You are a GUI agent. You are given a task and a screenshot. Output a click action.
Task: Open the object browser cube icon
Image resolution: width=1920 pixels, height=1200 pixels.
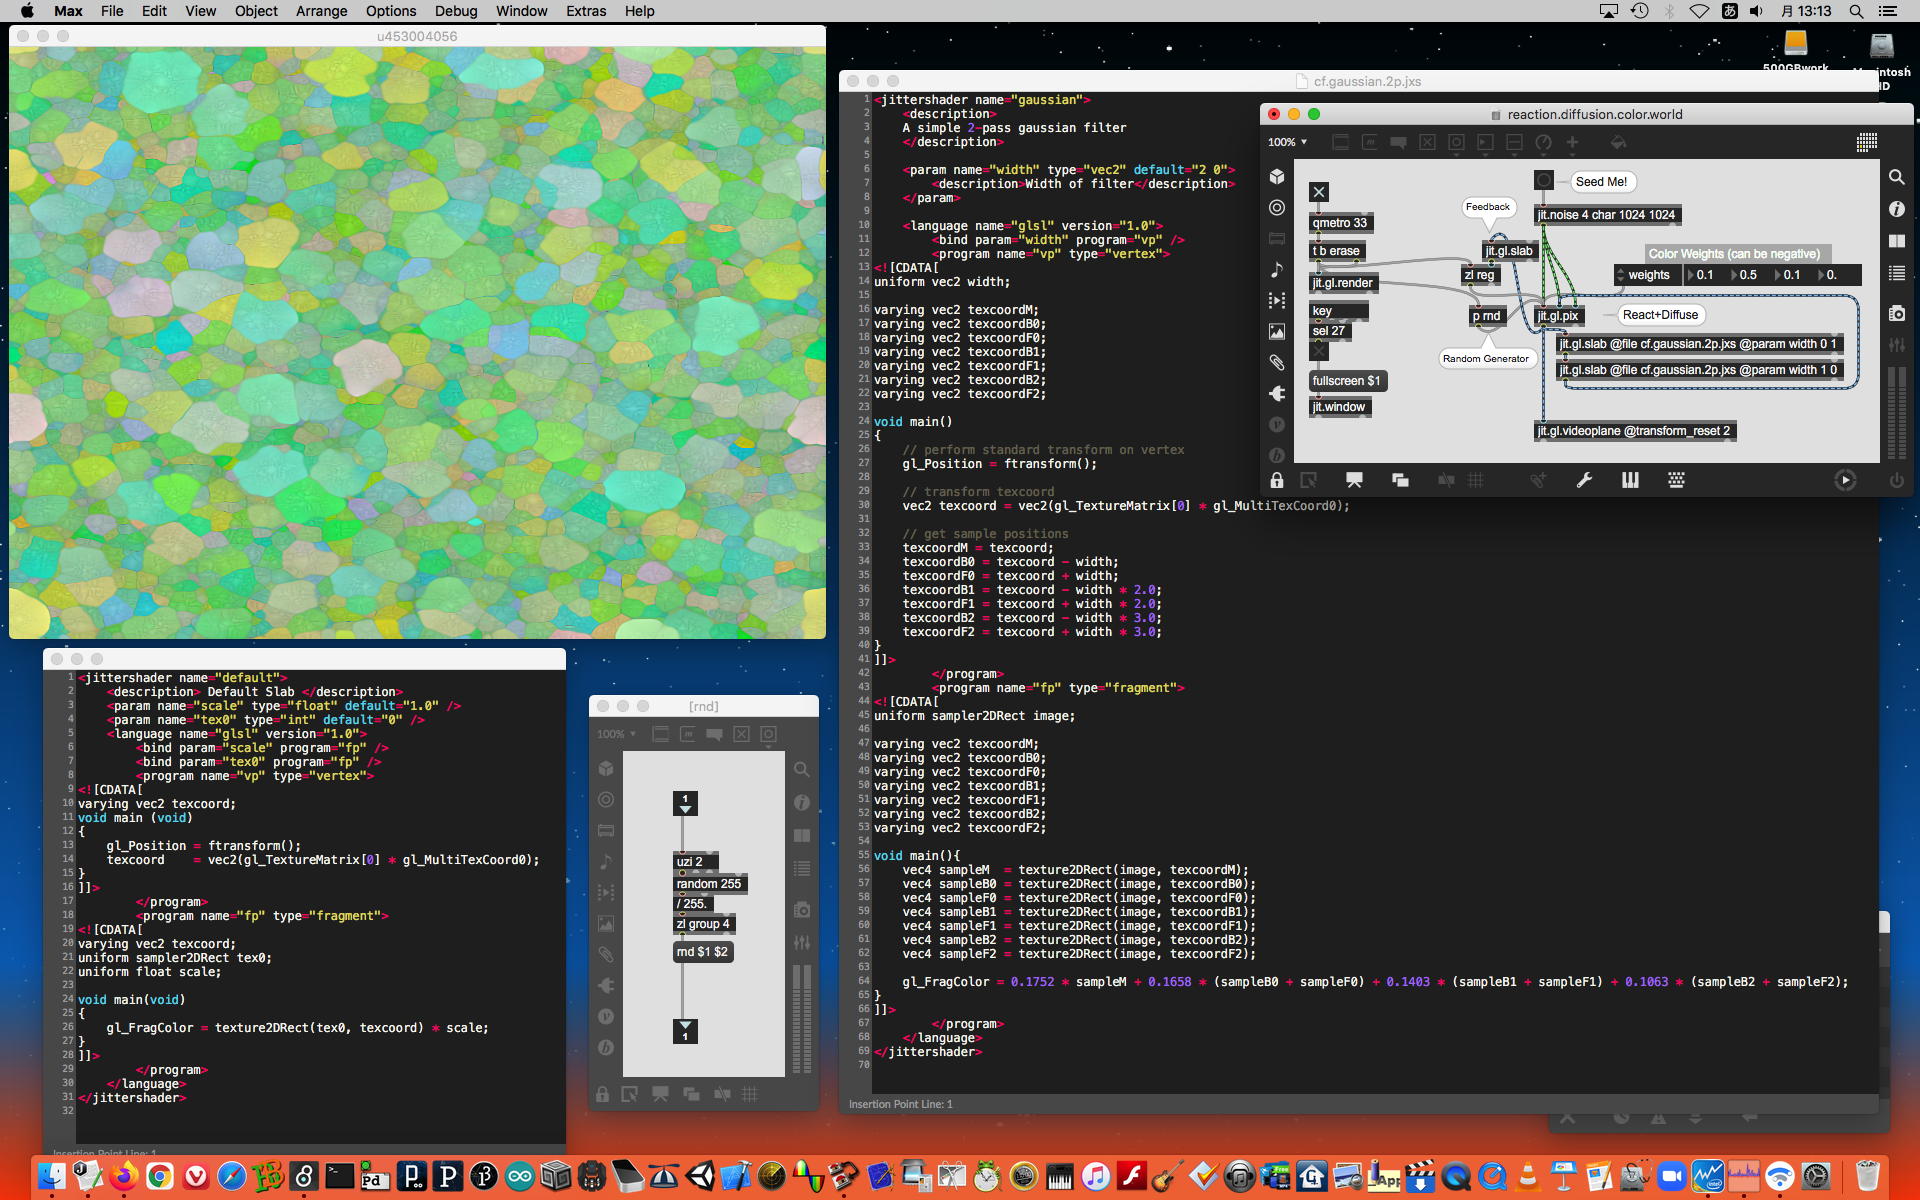coord(1277,177)
